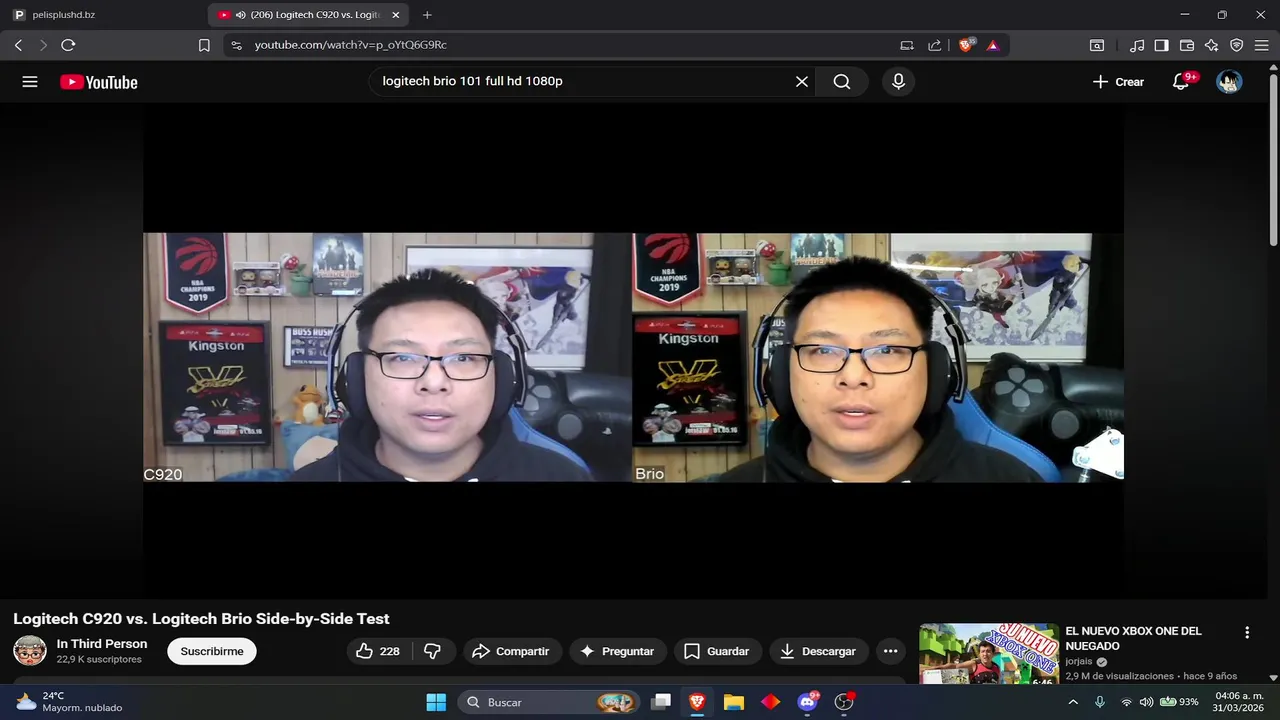Click Guardar to save video
Screen dimensions: 1280x720
717,651
